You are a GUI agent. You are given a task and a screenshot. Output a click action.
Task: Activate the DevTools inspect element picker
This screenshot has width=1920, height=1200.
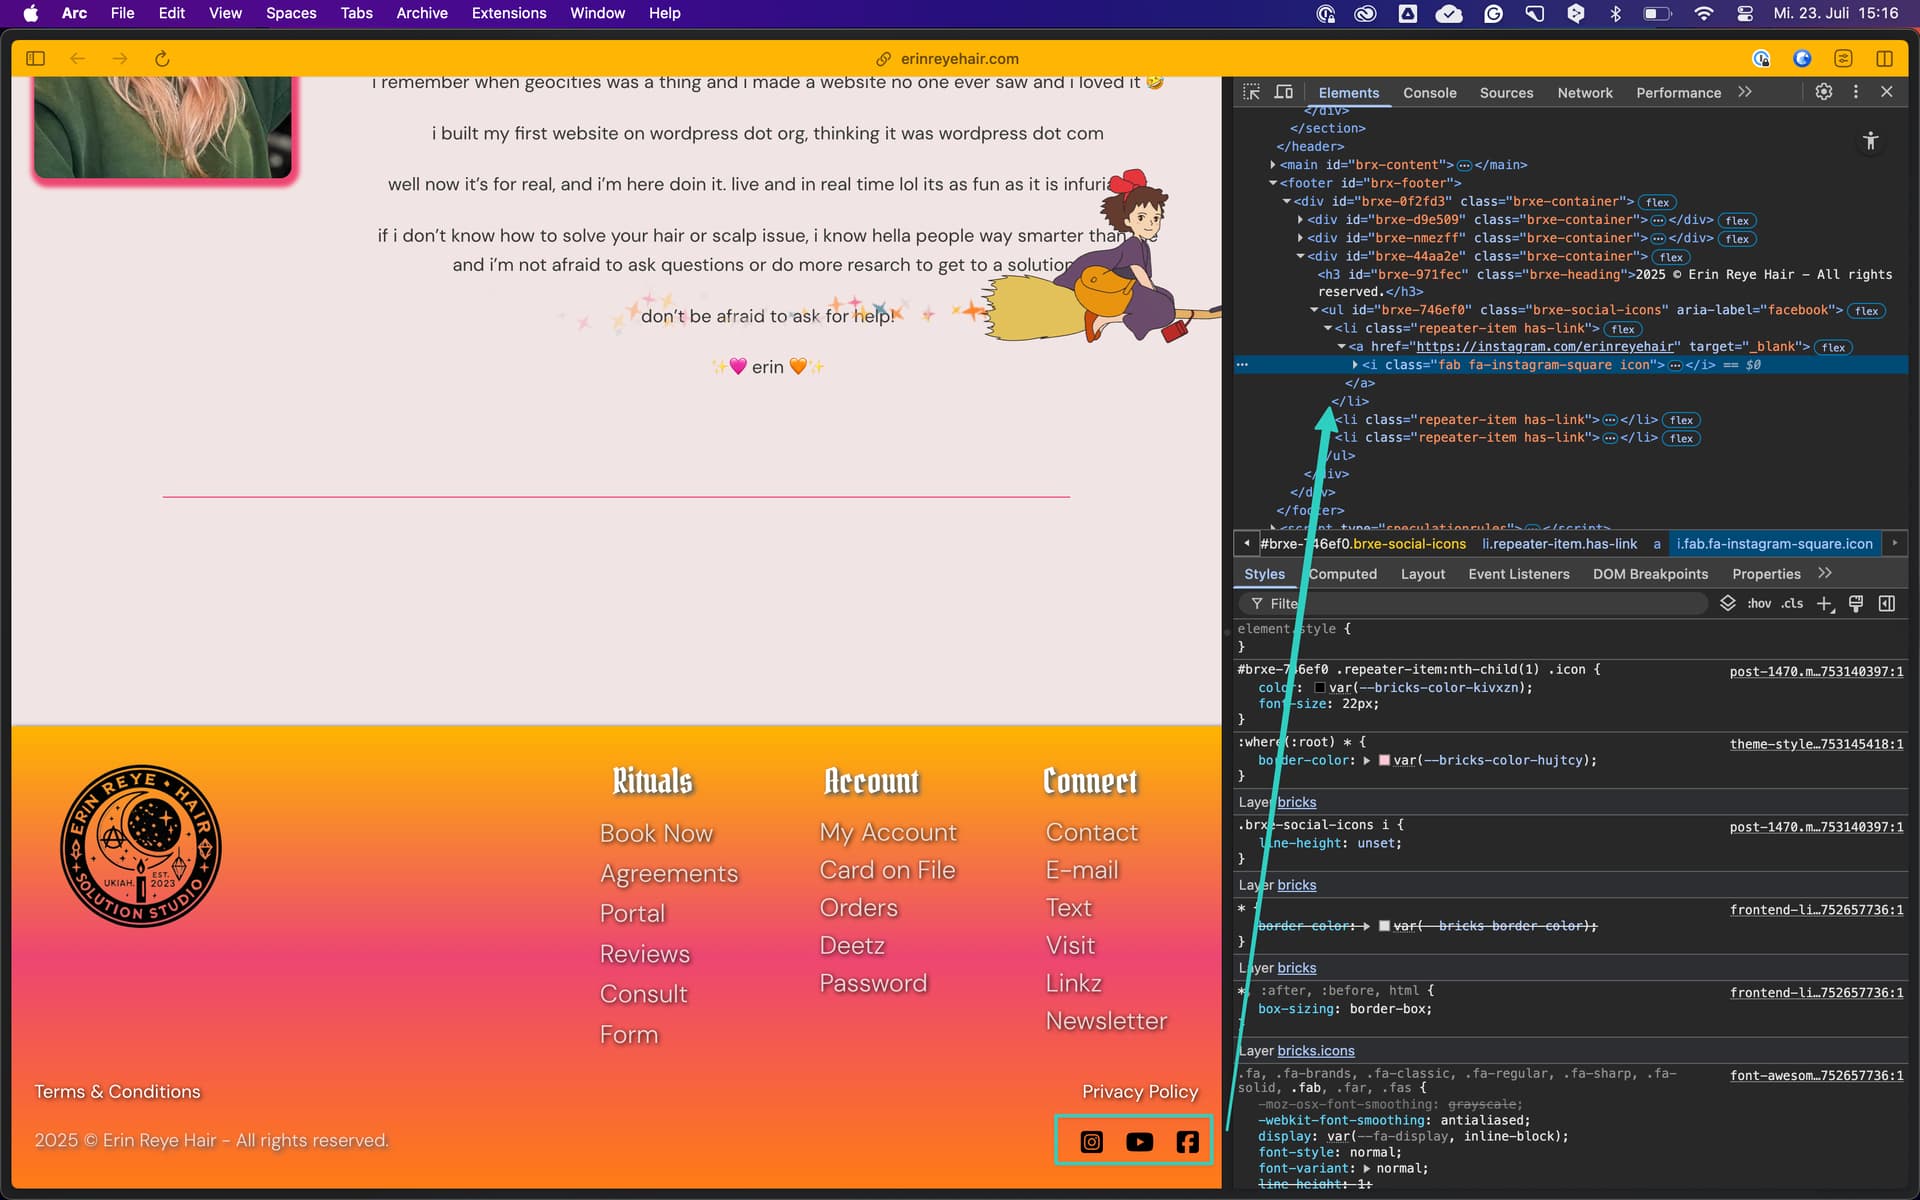point(1251,92)
